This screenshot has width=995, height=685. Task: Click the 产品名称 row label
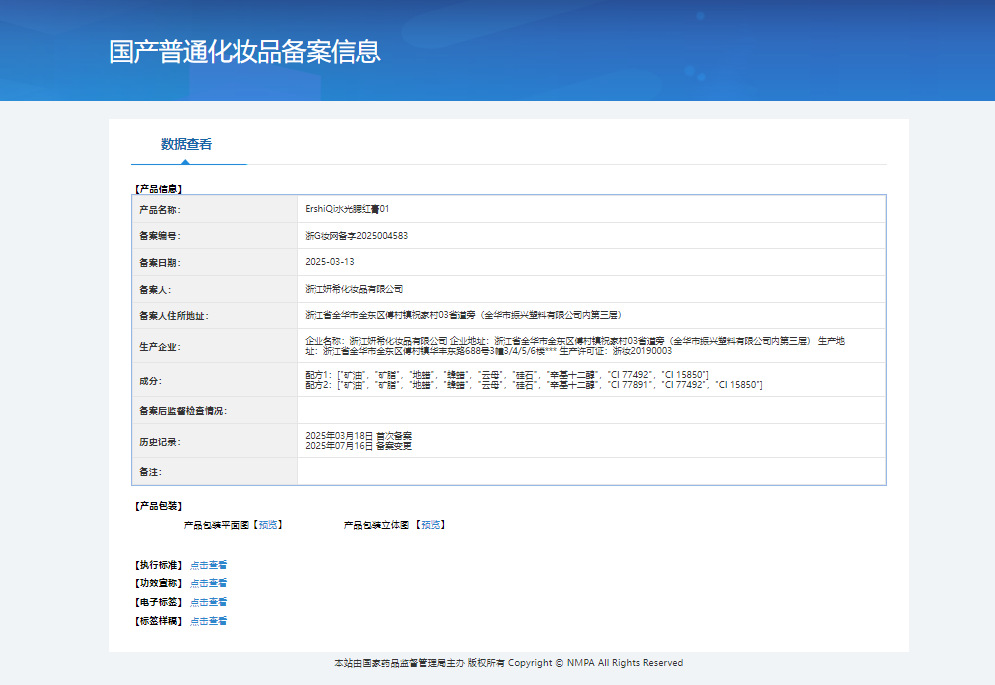tap(160, 209)
